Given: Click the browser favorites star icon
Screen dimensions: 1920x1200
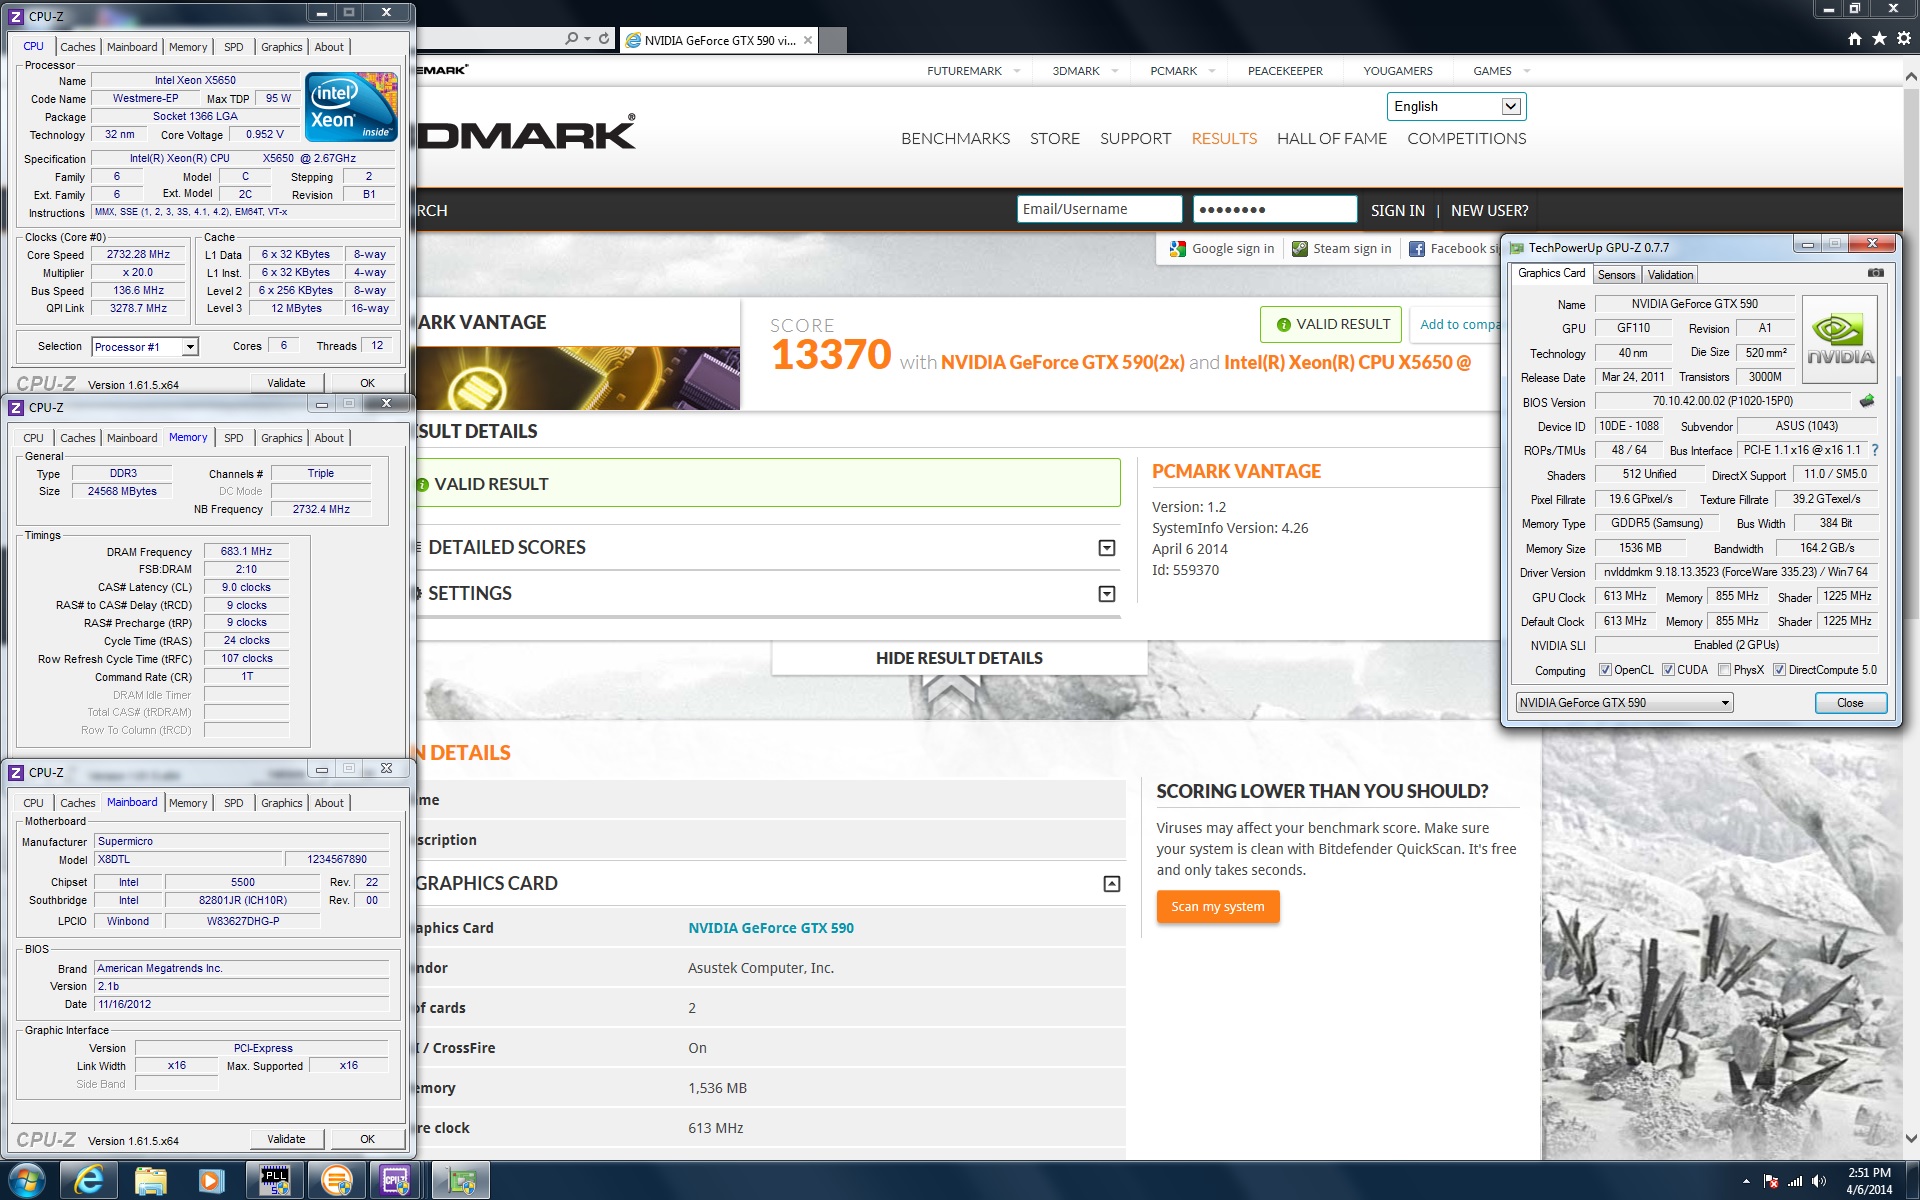Looking at the screenshot, I should (x=1879, y=39).
